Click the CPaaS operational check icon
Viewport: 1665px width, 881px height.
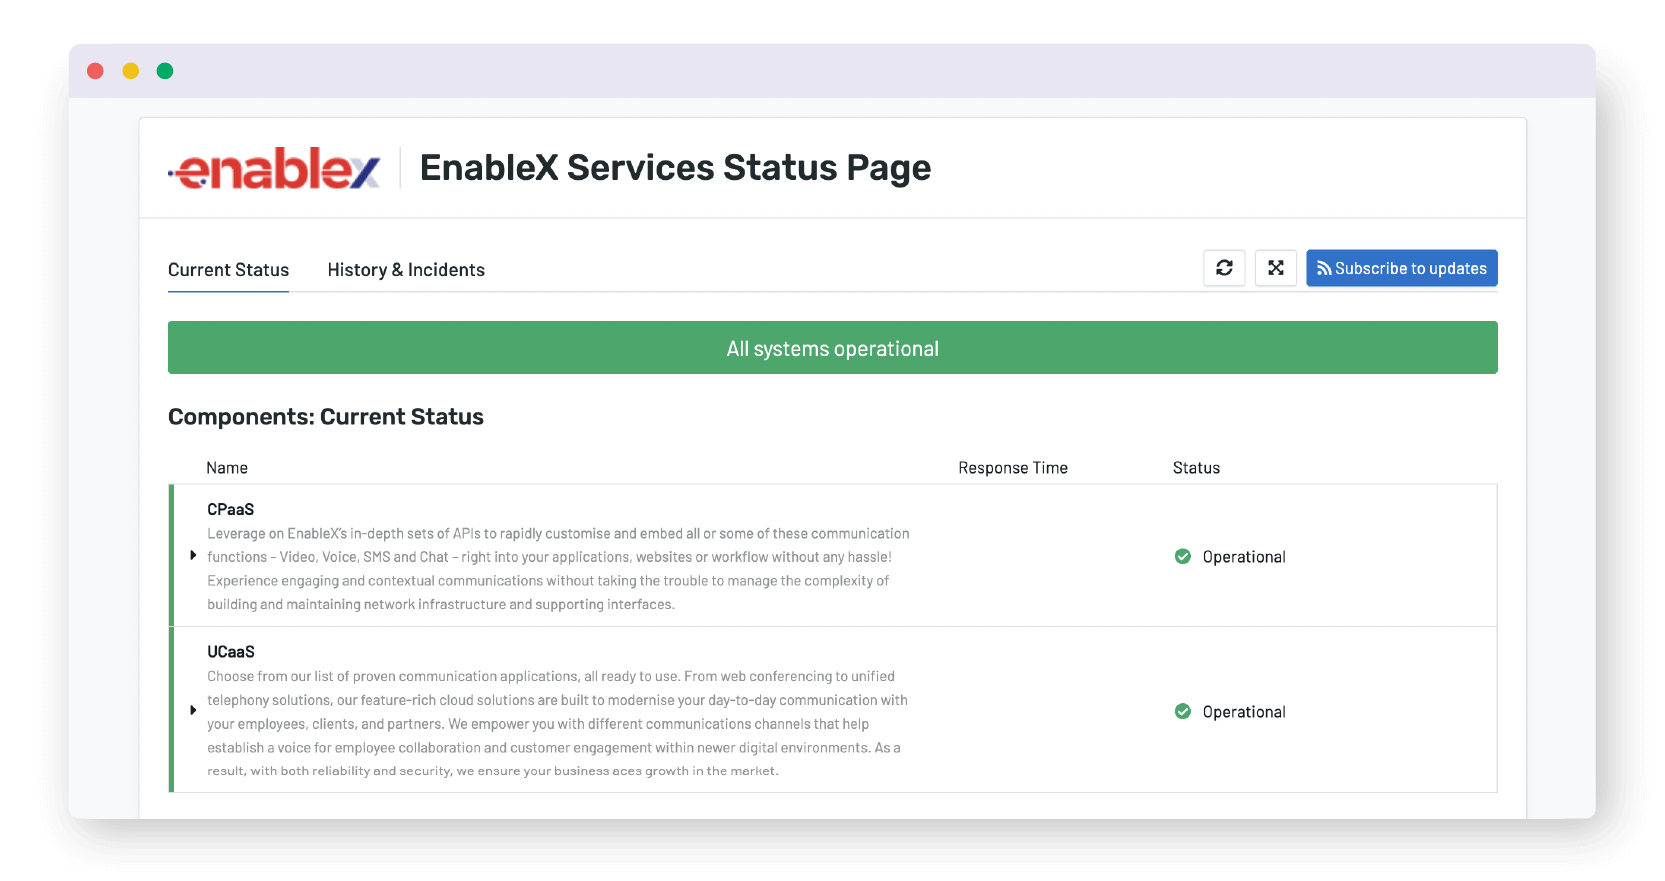1183,556
